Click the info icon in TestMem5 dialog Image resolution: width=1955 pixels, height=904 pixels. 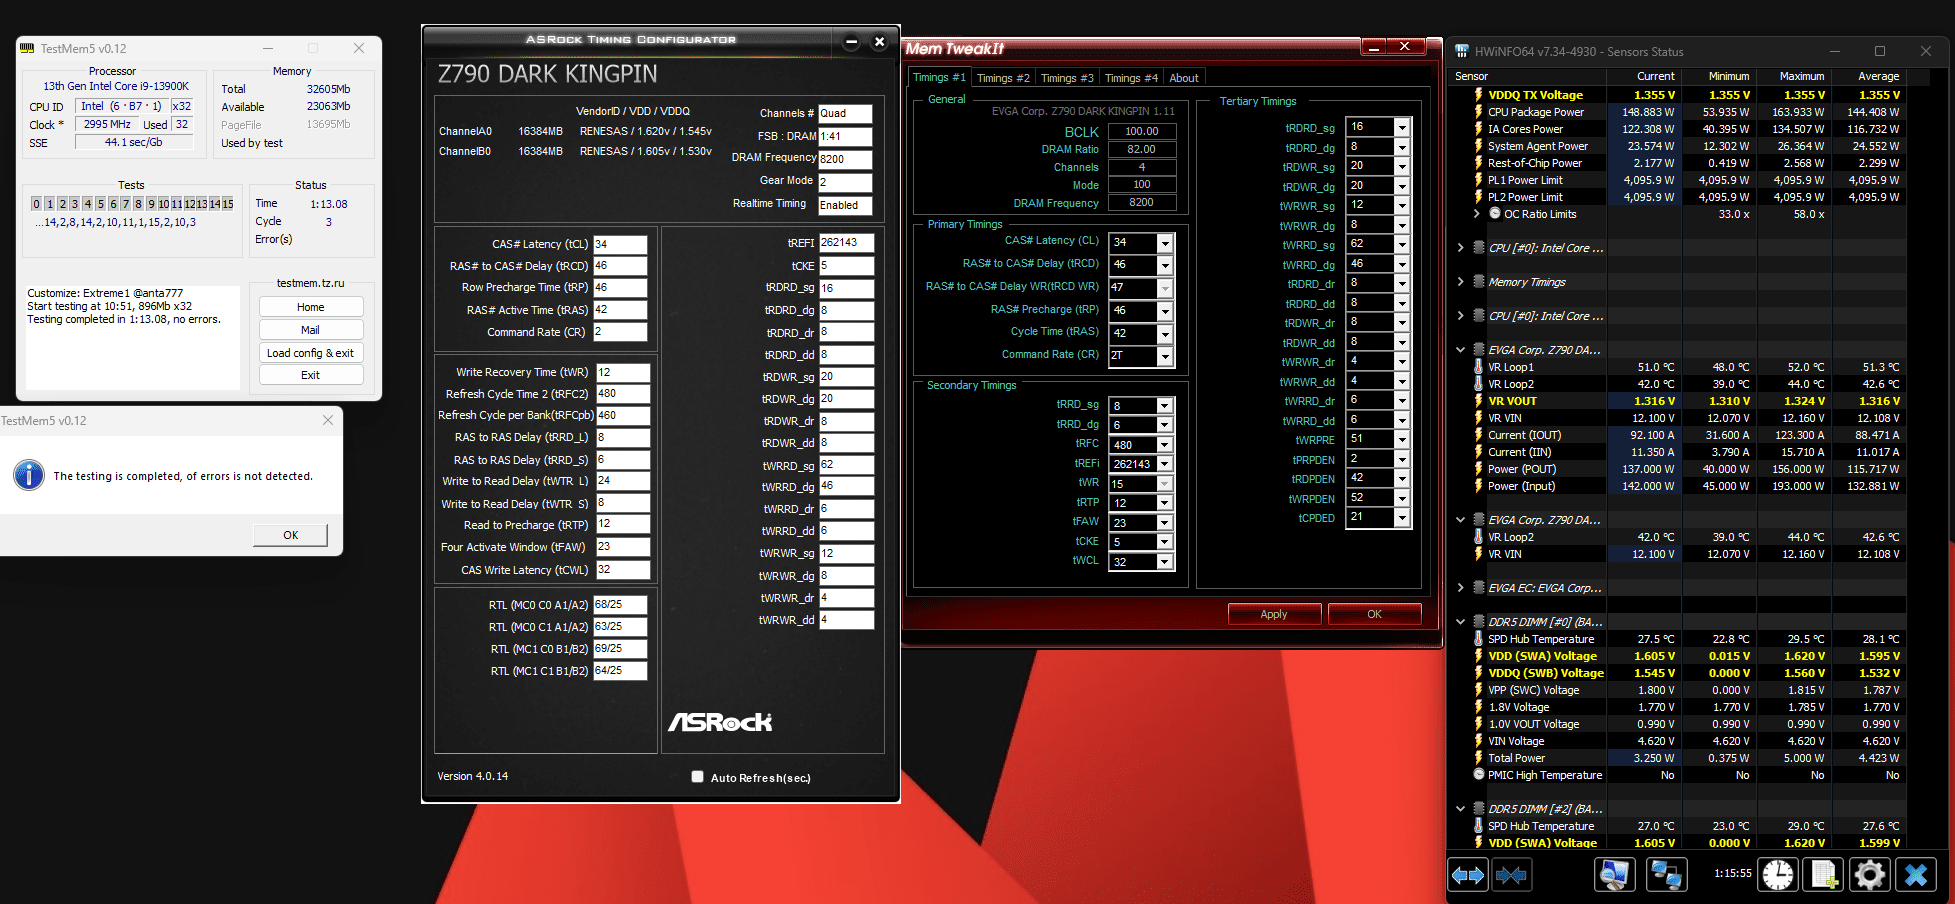[x=29, y=475]
